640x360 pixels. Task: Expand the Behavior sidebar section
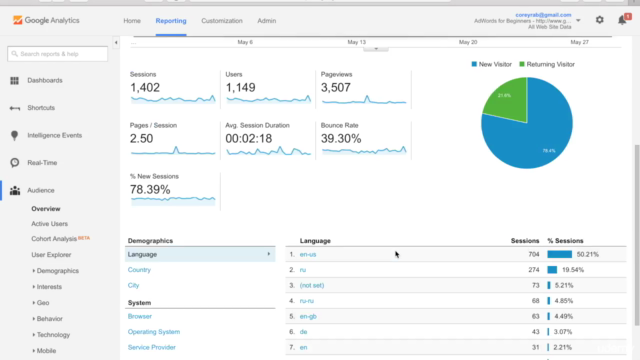[33, 318]
